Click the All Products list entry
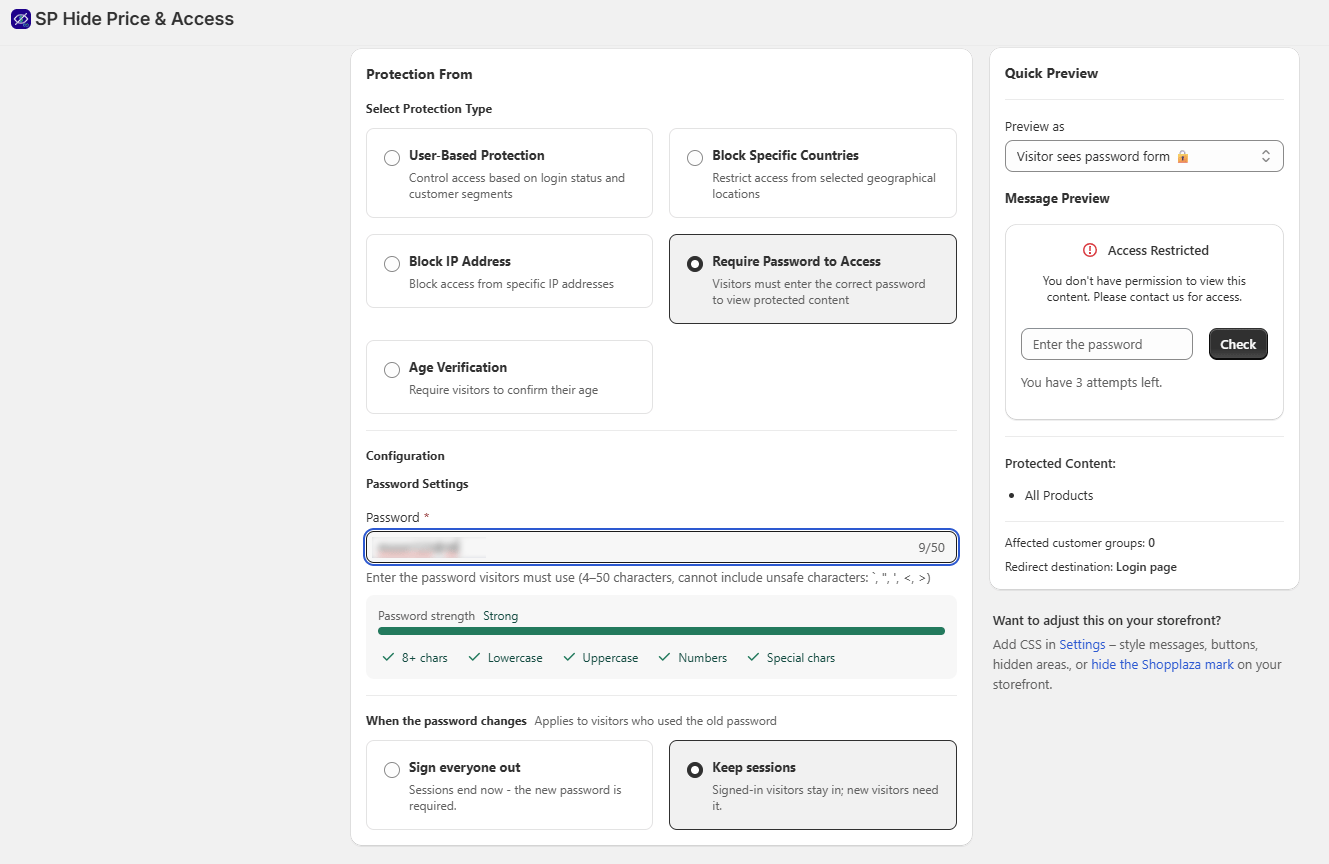This screenshot has height=864, width=1329. click(1059, 495)
